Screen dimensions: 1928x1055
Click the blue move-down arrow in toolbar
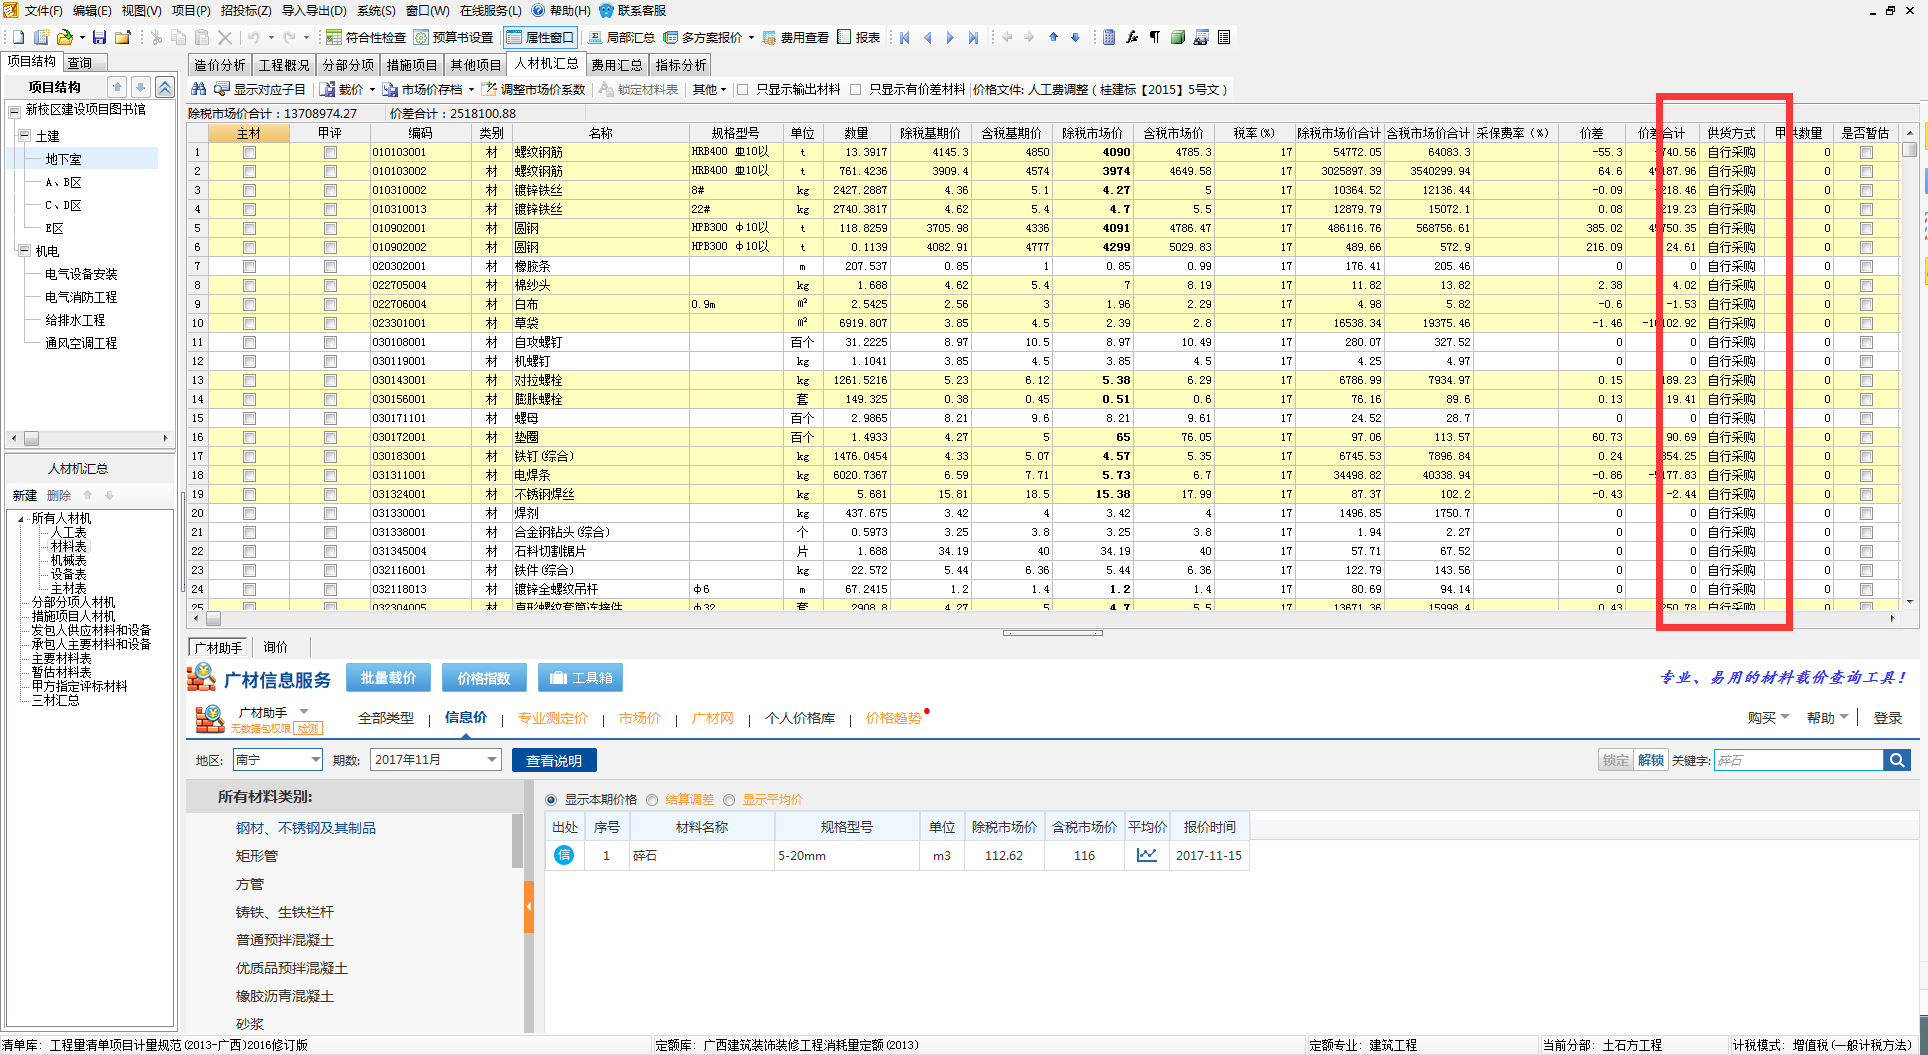1075,37
